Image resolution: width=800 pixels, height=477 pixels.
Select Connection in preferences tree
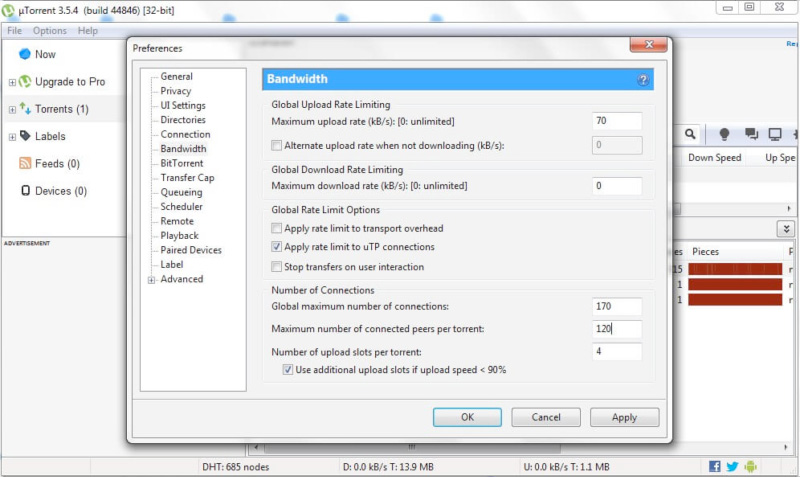[x=185, y=134]
